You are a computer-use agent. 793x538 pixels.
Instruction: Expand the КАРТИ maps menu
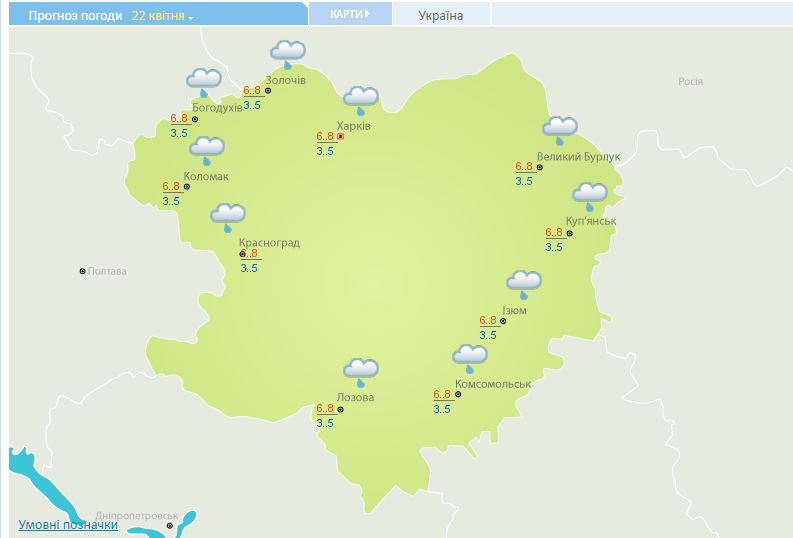[350, 14]
